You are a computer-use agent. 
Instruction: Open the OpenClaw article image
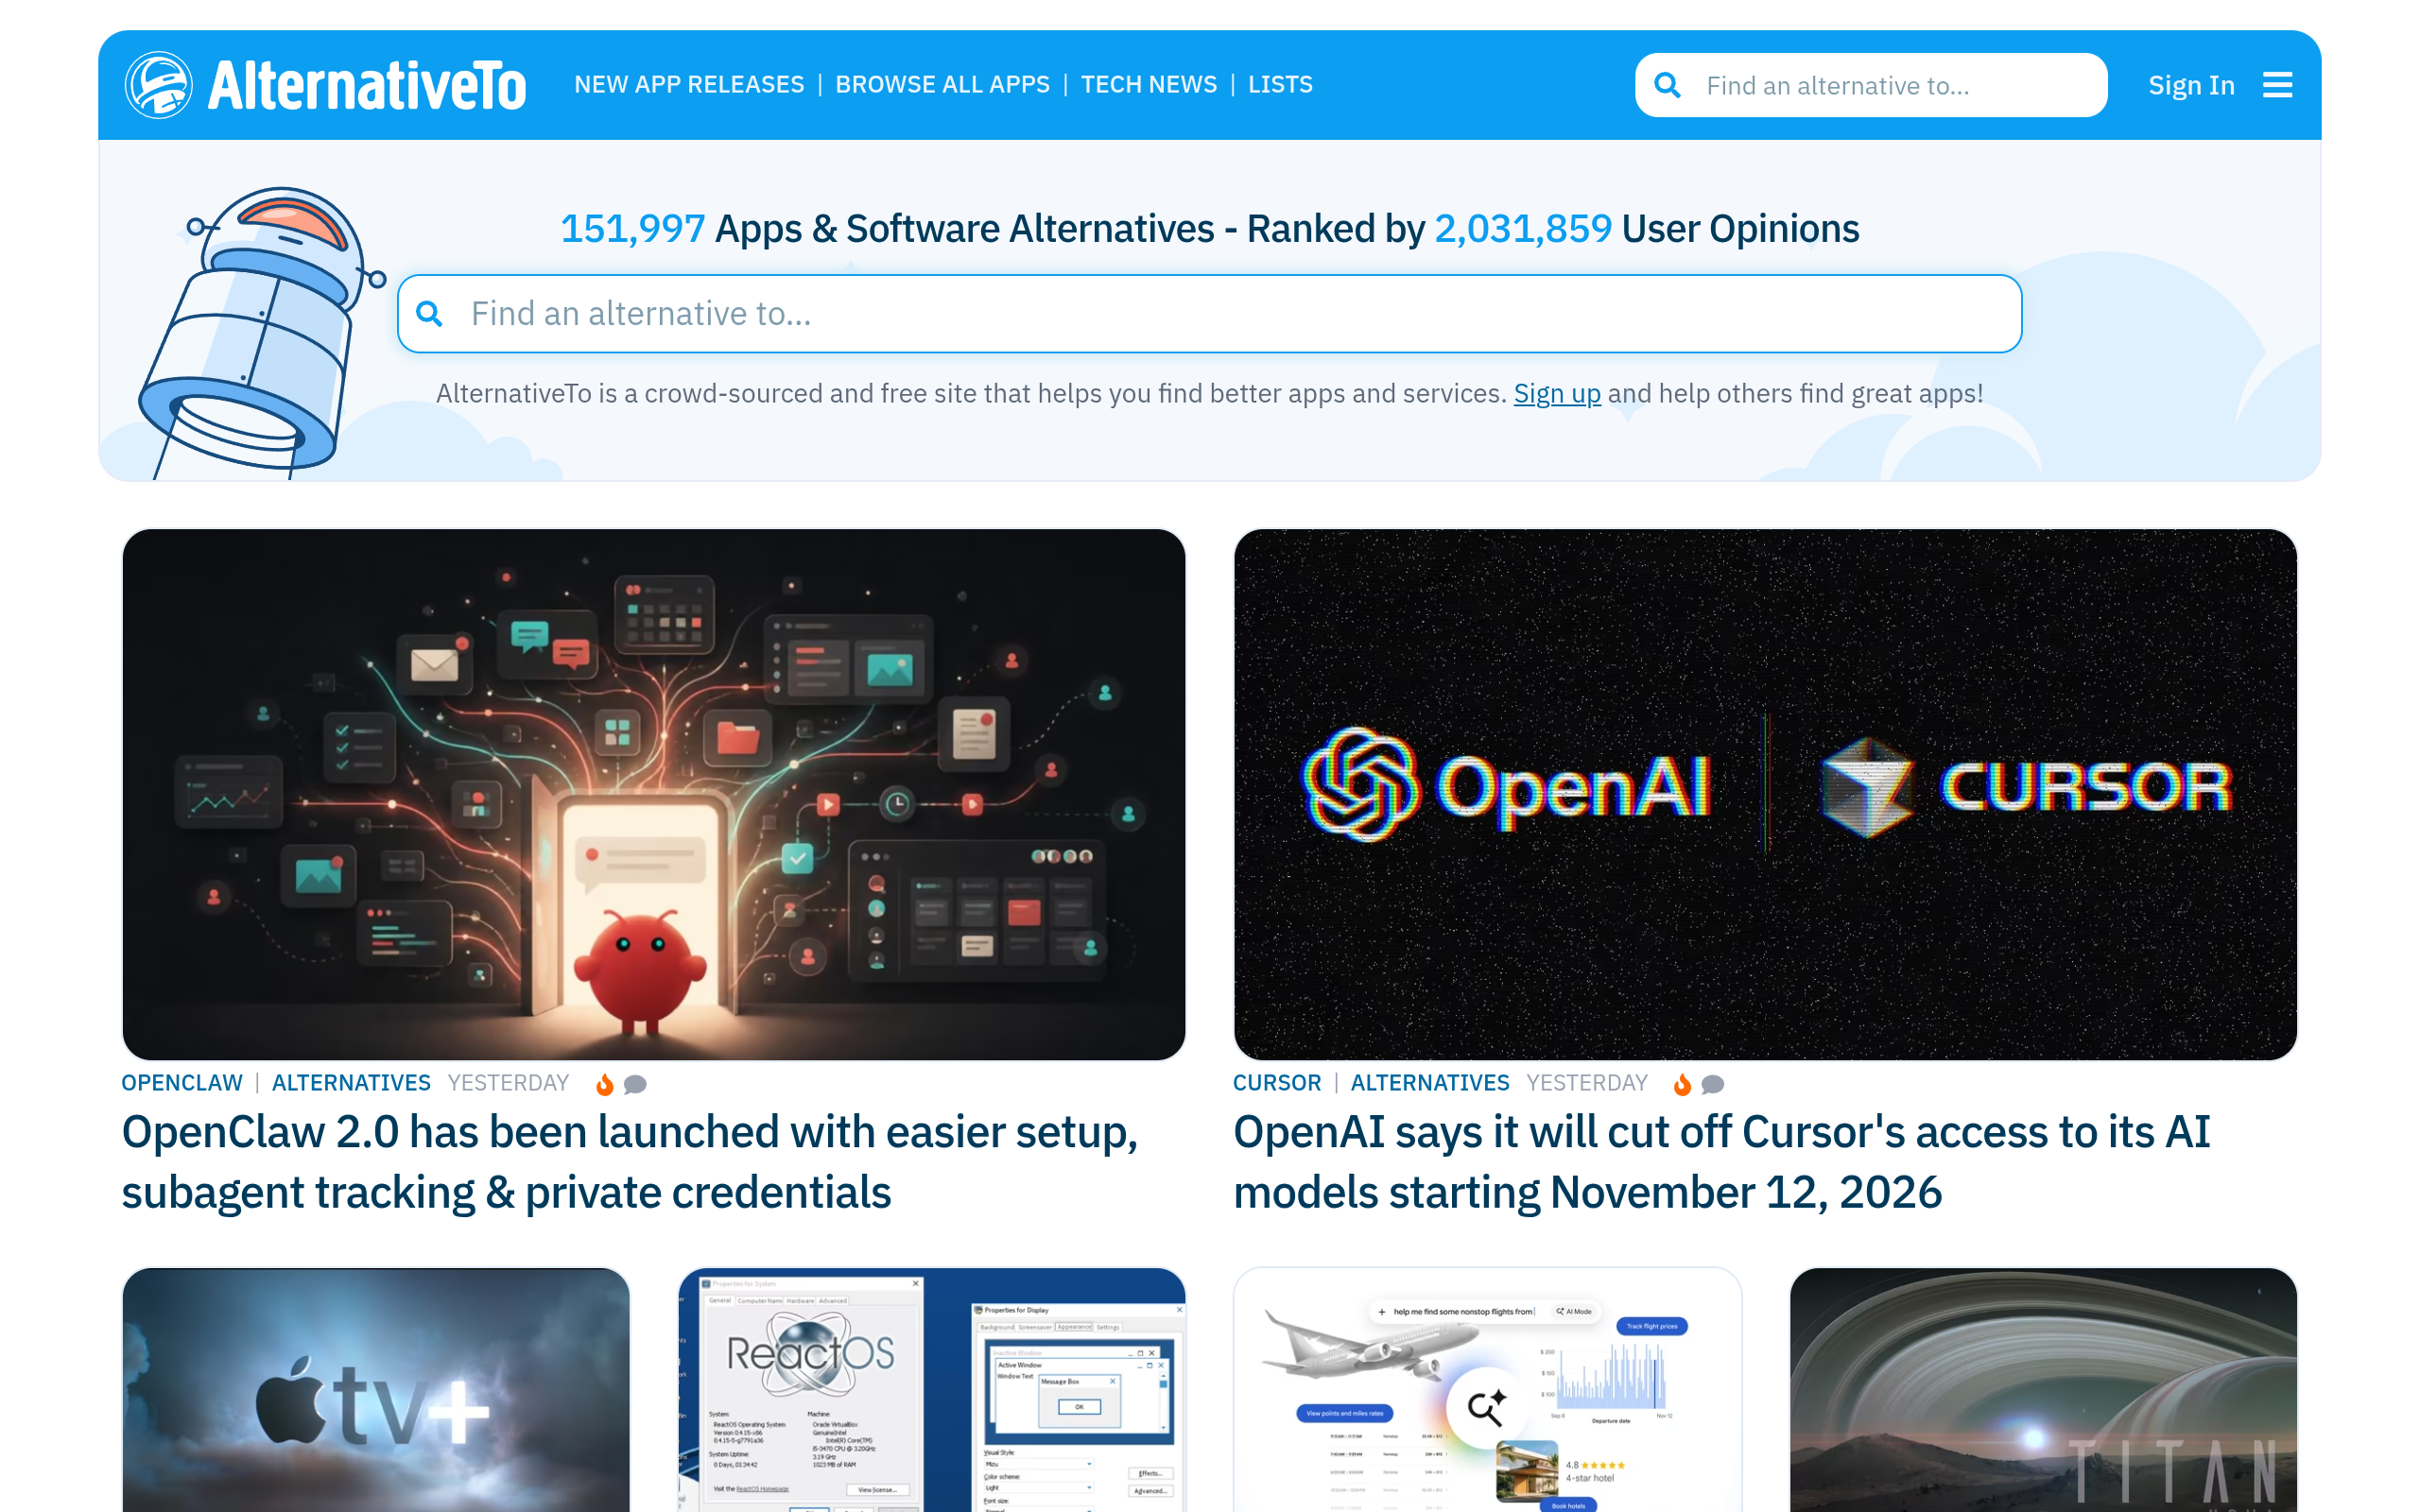654,794
